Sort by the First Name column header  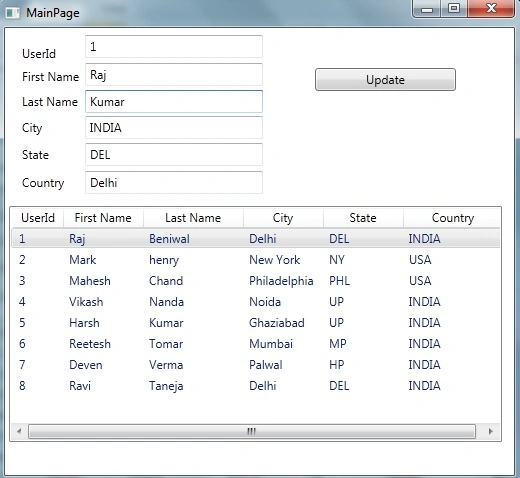pyautogui.click(x=103, y=218)
